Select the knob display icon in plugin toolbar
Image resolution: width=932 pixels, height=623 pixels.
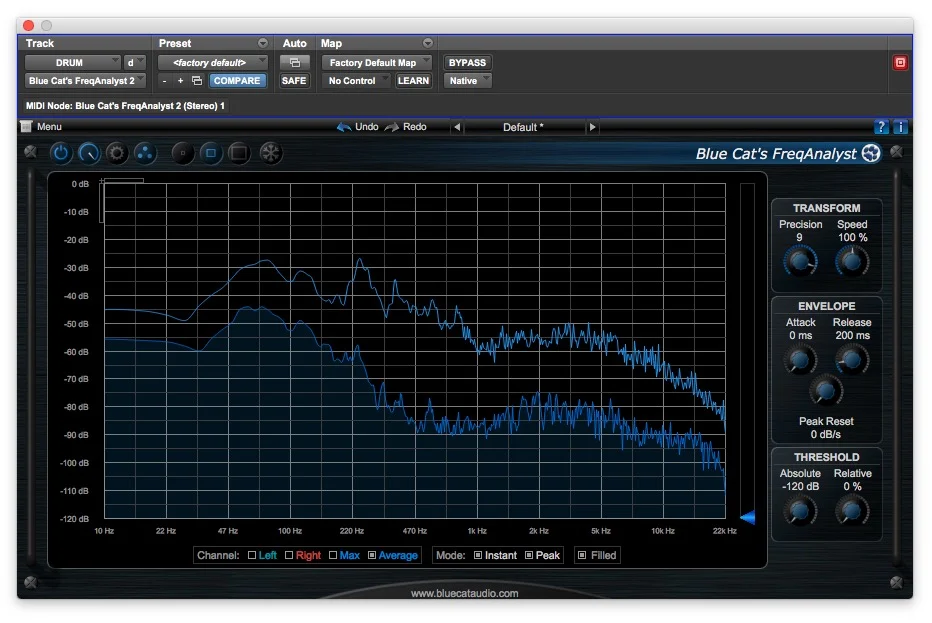(88, 153)
